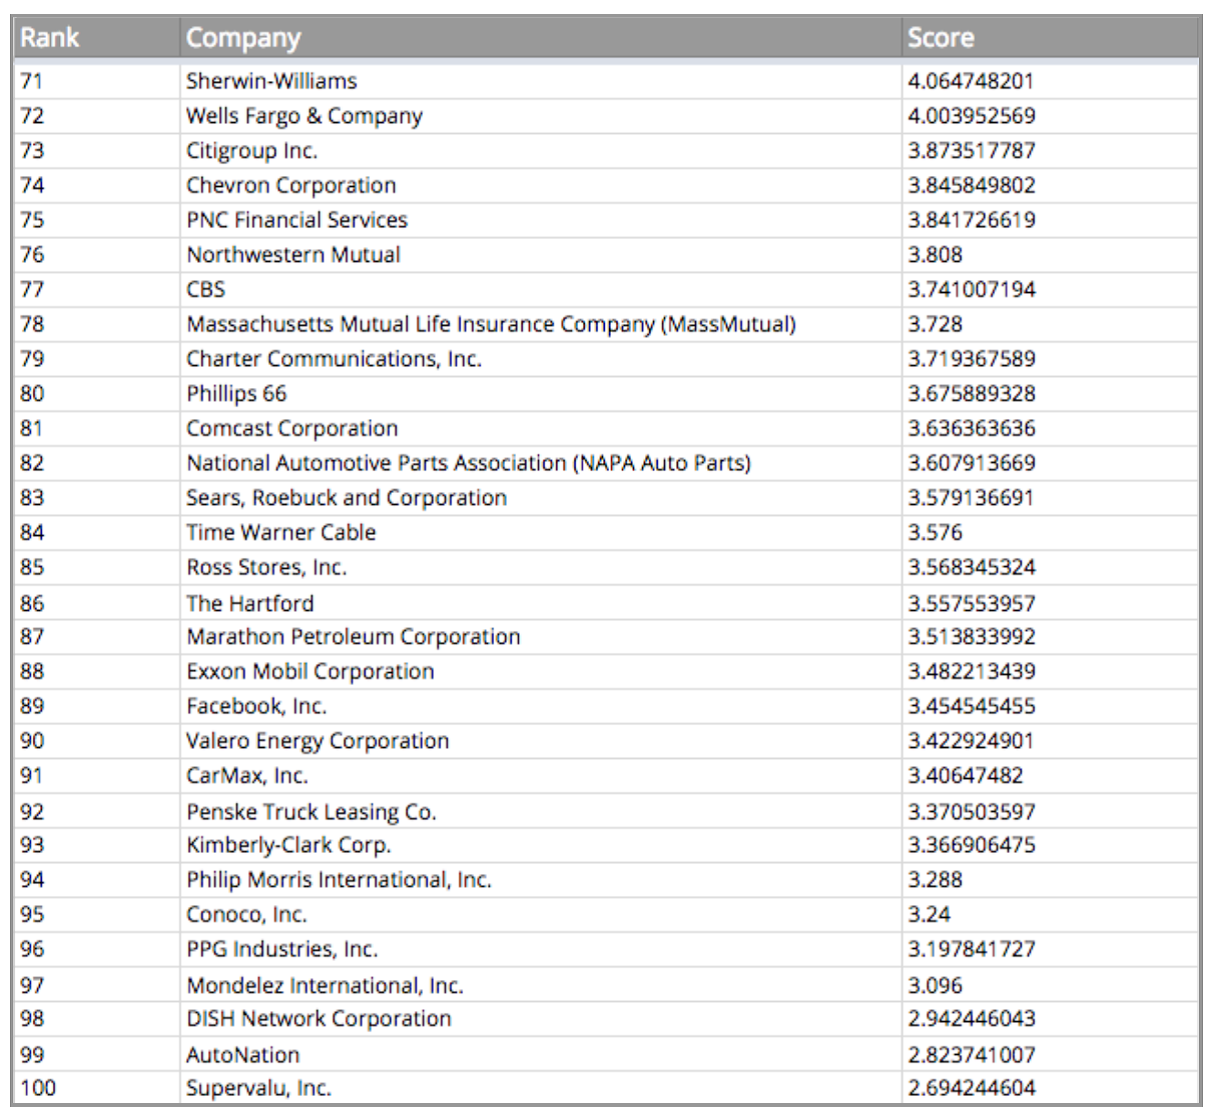Click the score 3.873517787
Image resolution: width=1216 pixels, height=1120 pixels.
click(971, 151)
